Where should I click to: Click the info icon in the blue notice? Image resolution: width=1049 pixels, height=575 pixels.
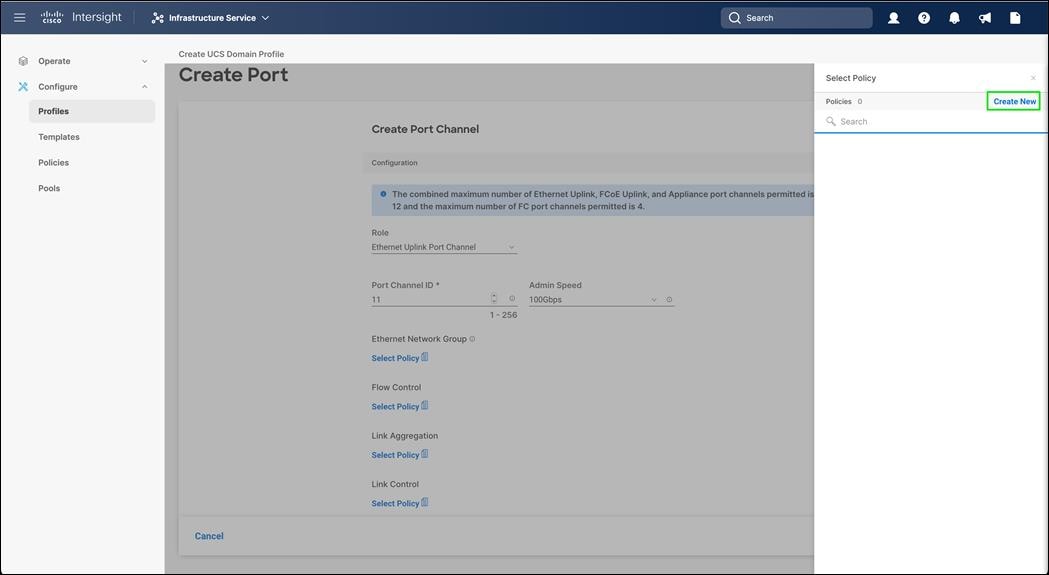[x=383, y=194]
